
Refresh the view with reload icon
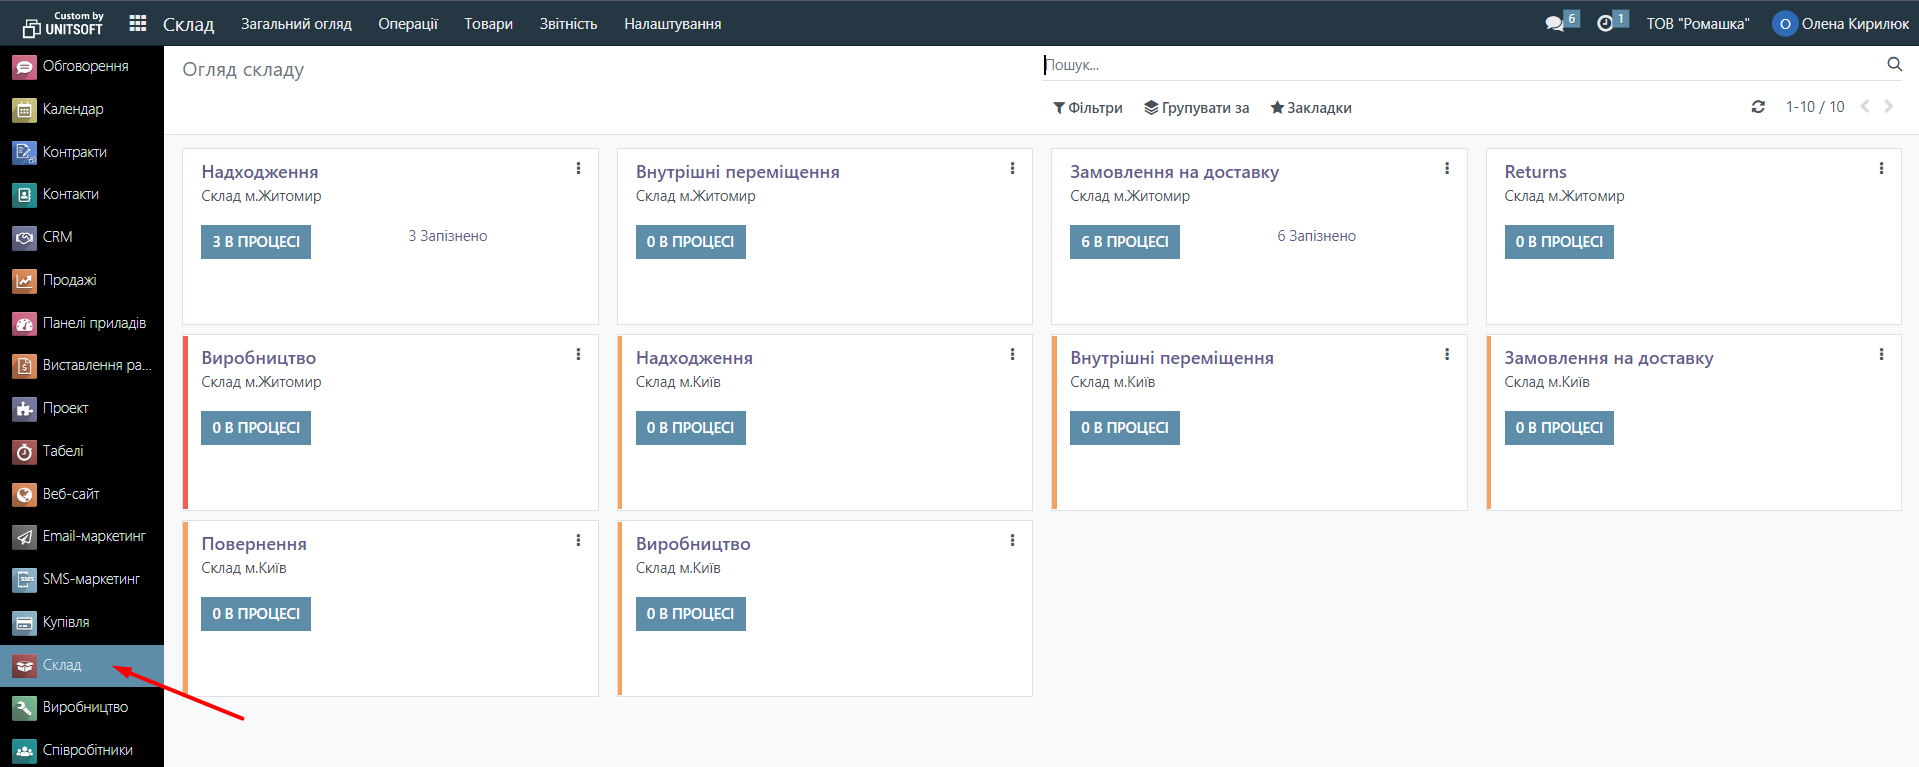[1758, 107]
